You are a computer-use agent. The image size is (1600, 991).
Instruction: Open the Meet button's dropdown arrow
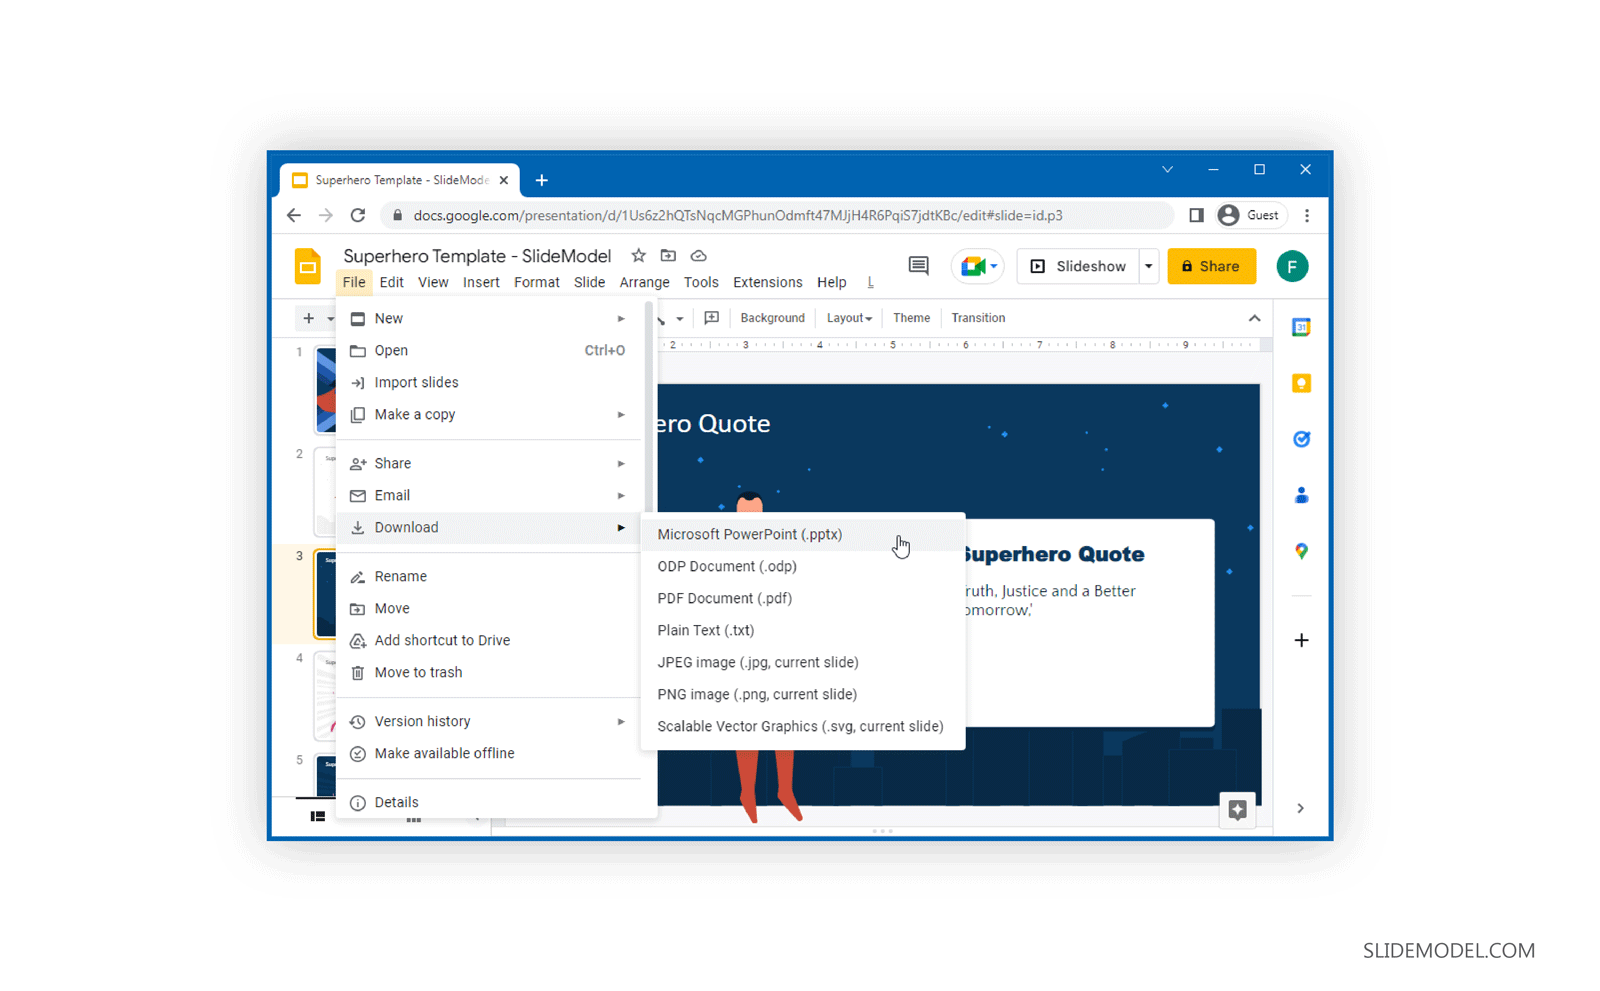(993, 266)
